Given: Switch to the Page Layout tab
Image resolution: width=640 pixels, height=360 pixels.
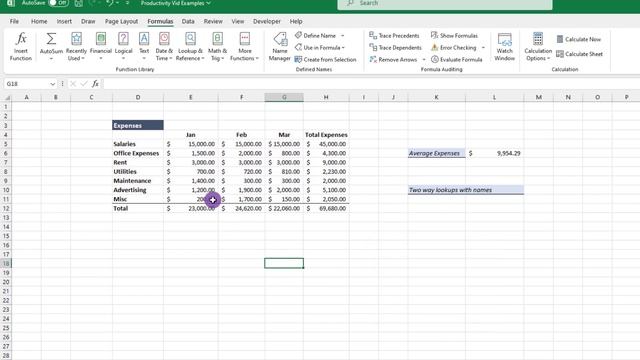Looking at the screenshot, I should click(121, 21).
